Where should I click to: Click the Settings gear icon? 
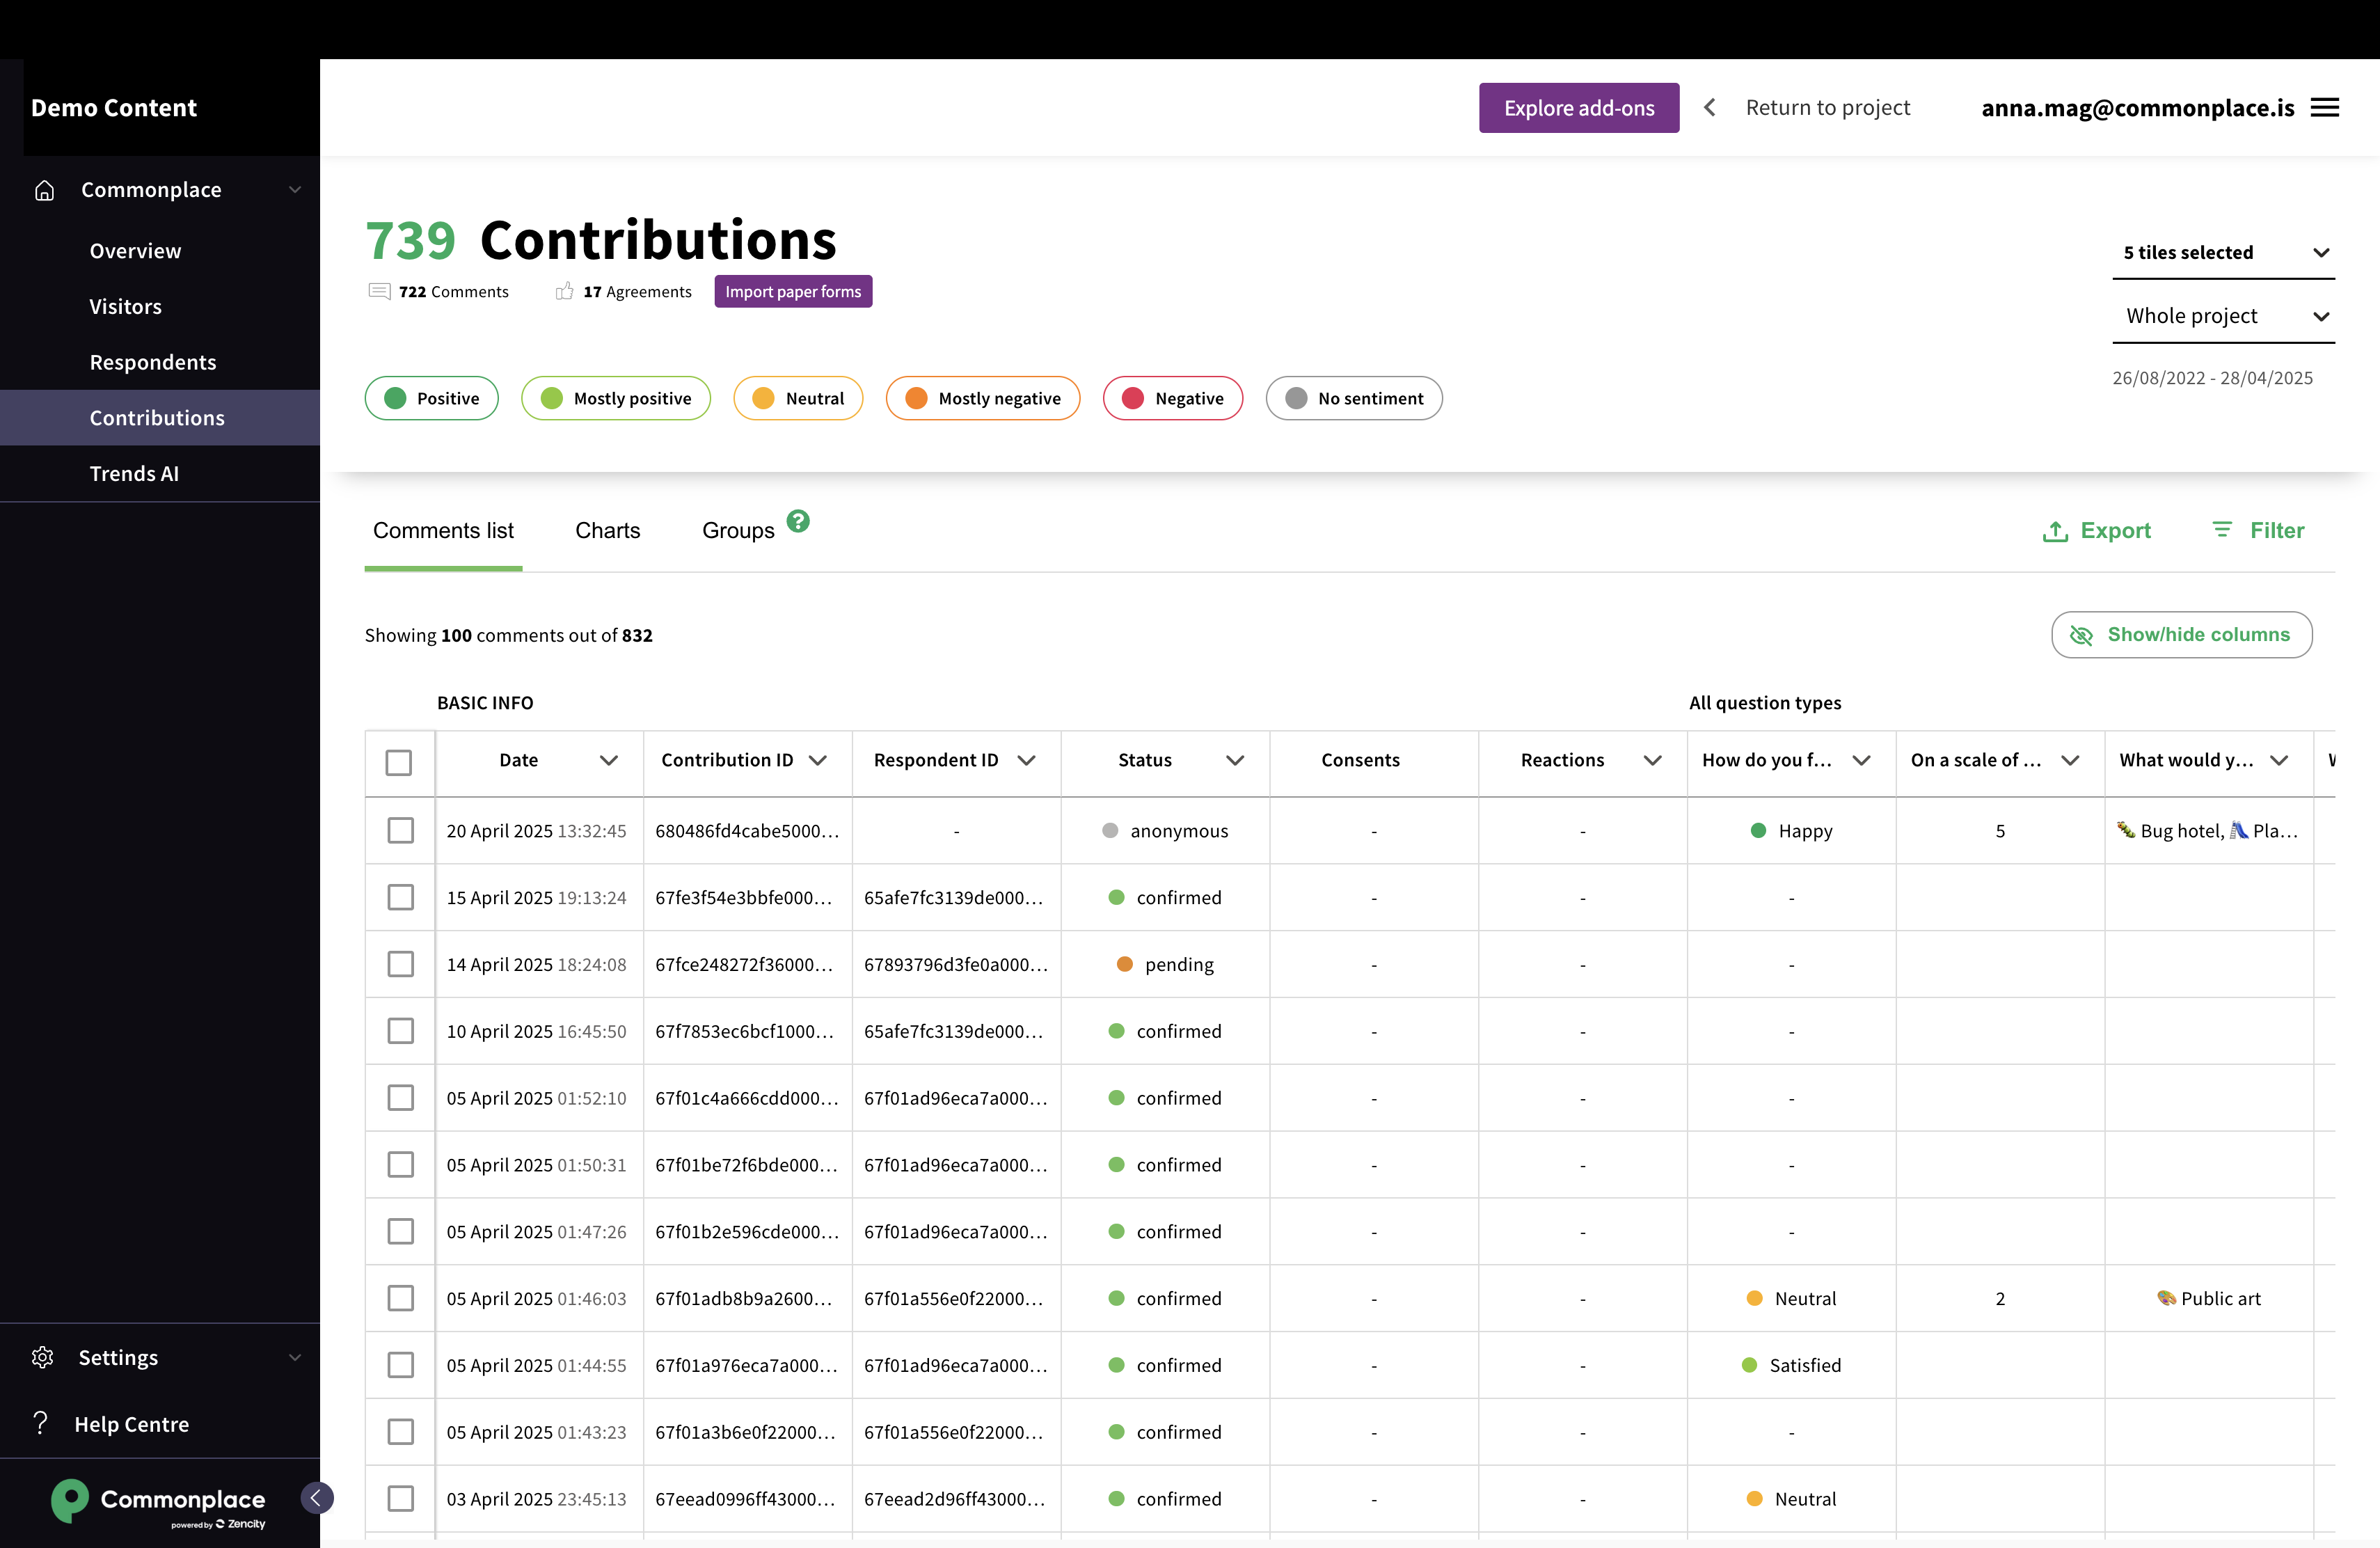(42, 1357)
